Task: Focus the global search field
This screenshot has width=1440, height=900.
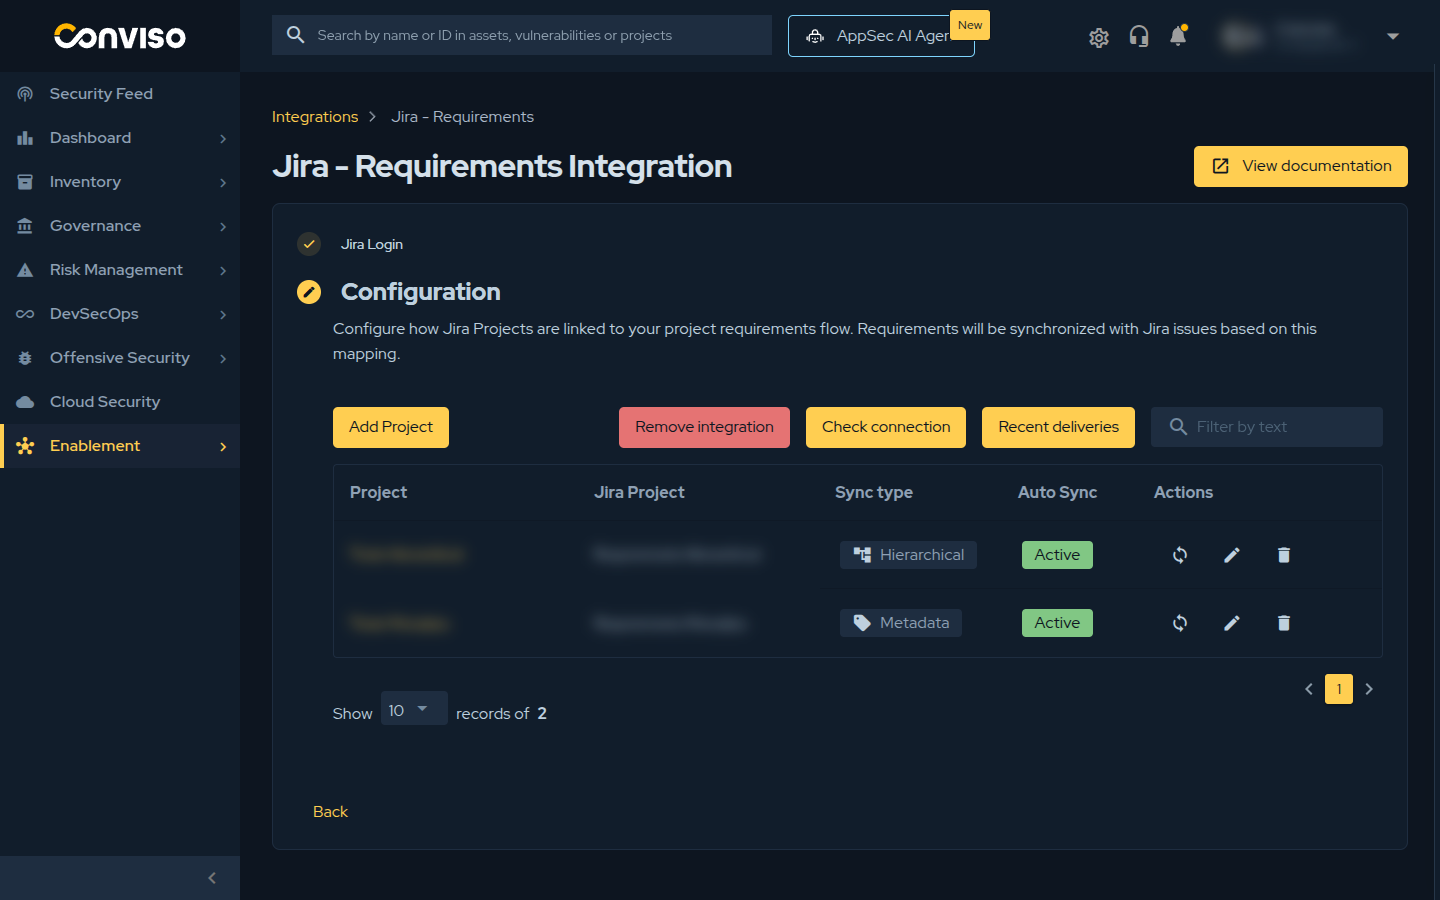Action: coord(522,35)
